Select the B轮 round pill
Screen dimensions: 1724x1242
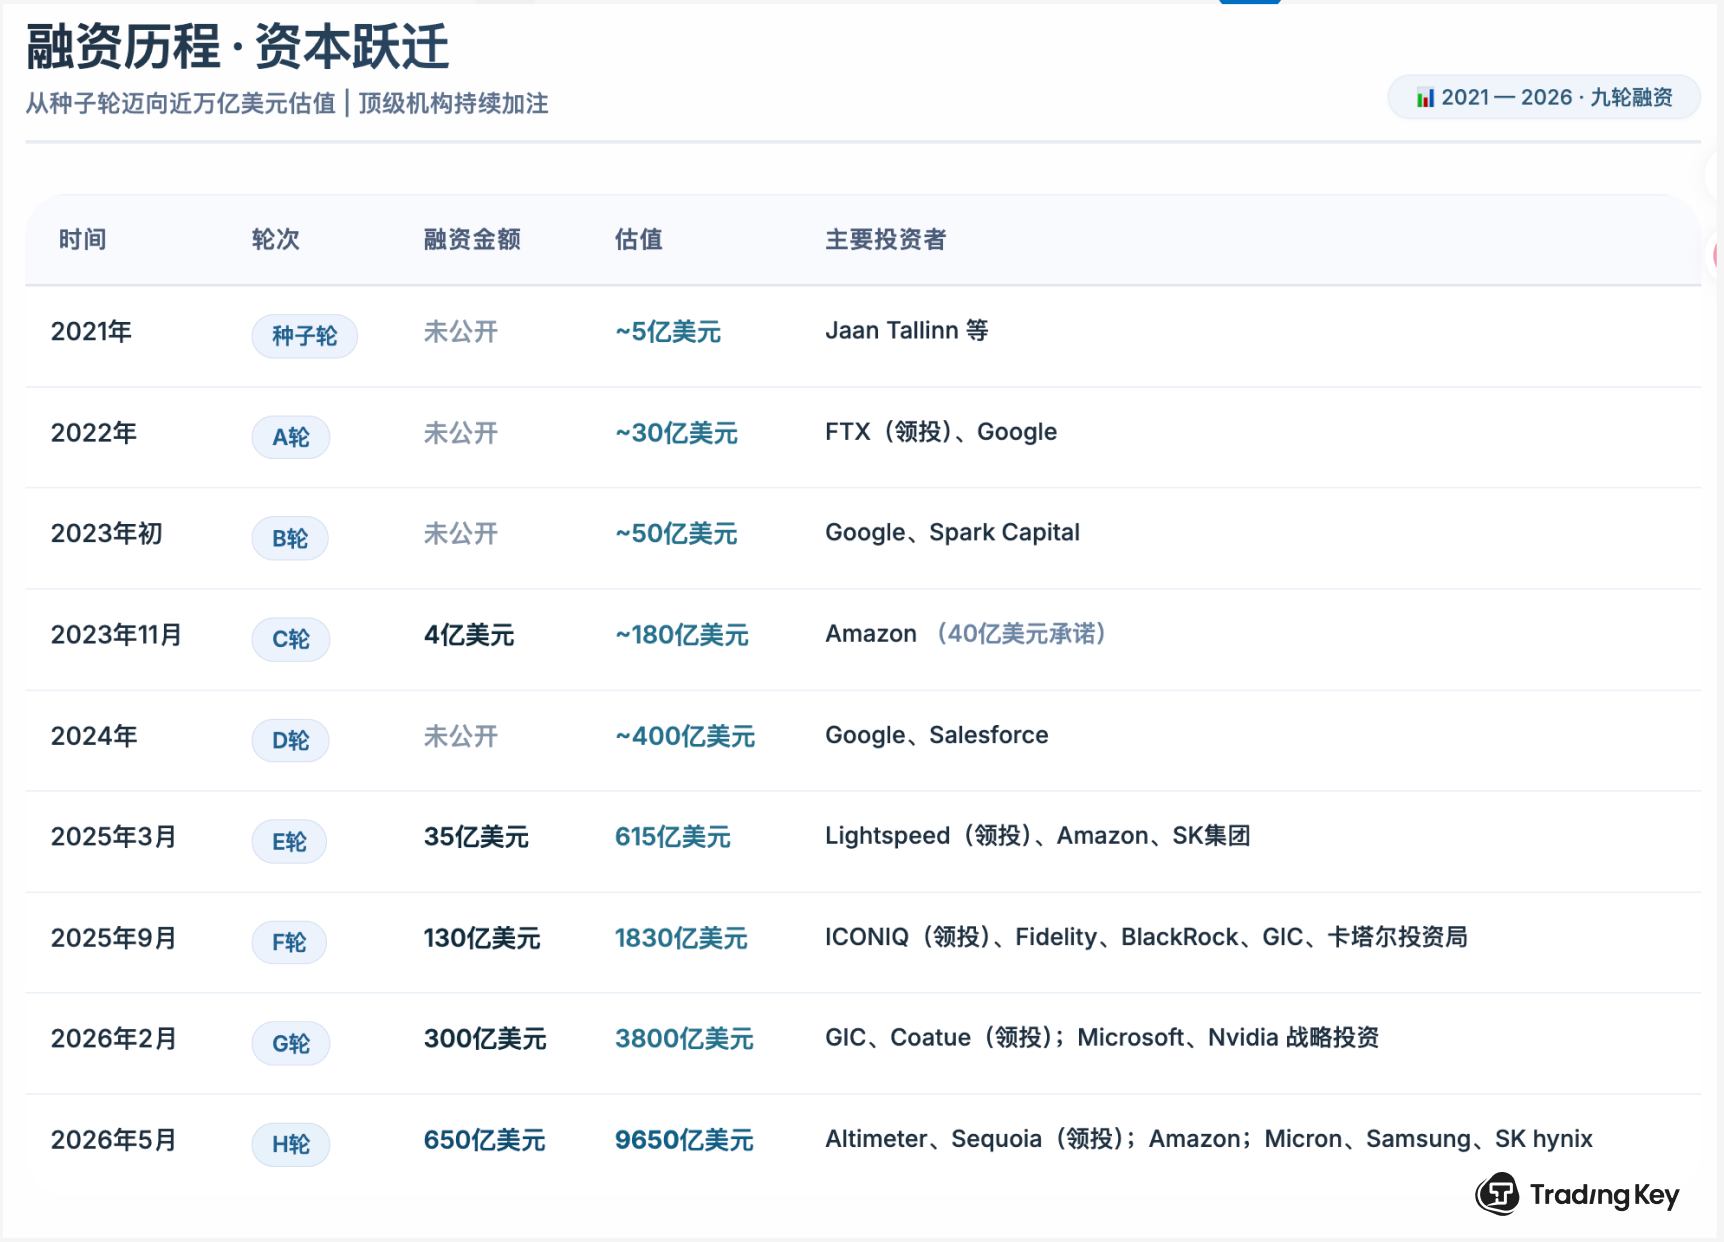tap(290, 538)
